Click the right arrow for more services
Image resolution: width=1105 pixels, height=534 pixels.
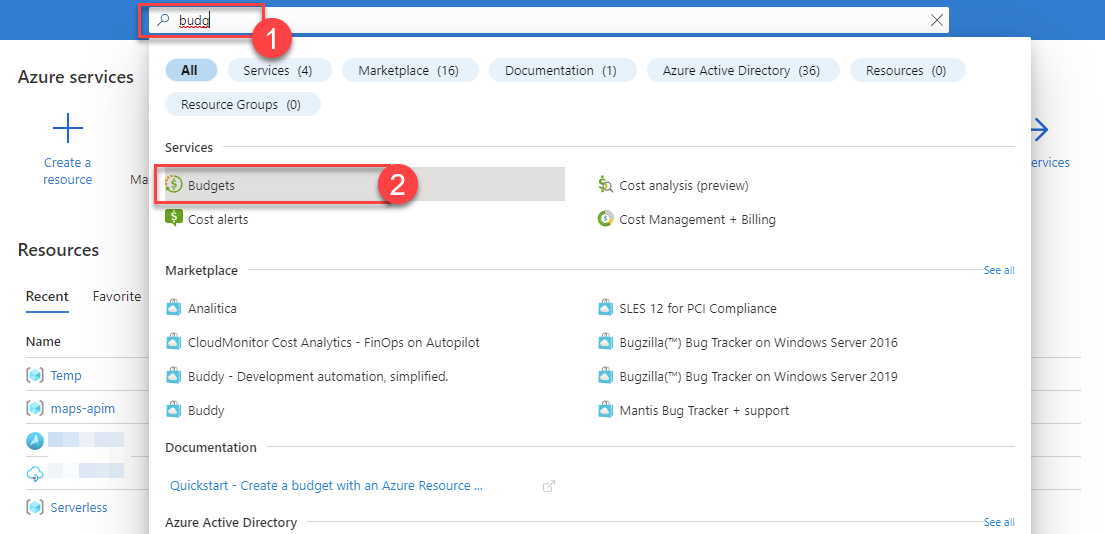click(x=1040, y=128)
